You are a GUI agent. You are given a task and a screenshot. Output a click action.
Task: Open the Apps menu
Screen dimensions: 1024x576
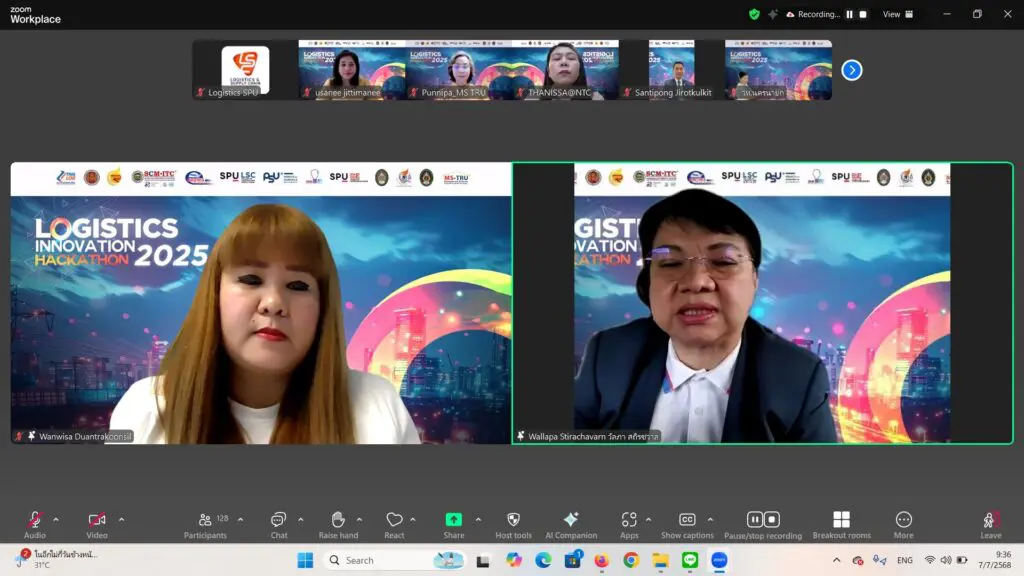tap(629, 525)
